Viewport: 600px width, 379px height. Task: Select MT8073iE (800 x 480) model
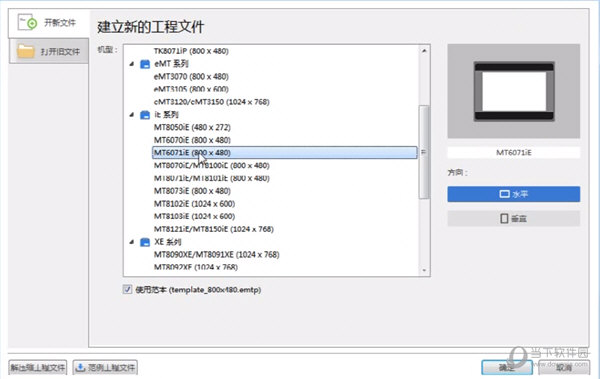coord(192,191)
